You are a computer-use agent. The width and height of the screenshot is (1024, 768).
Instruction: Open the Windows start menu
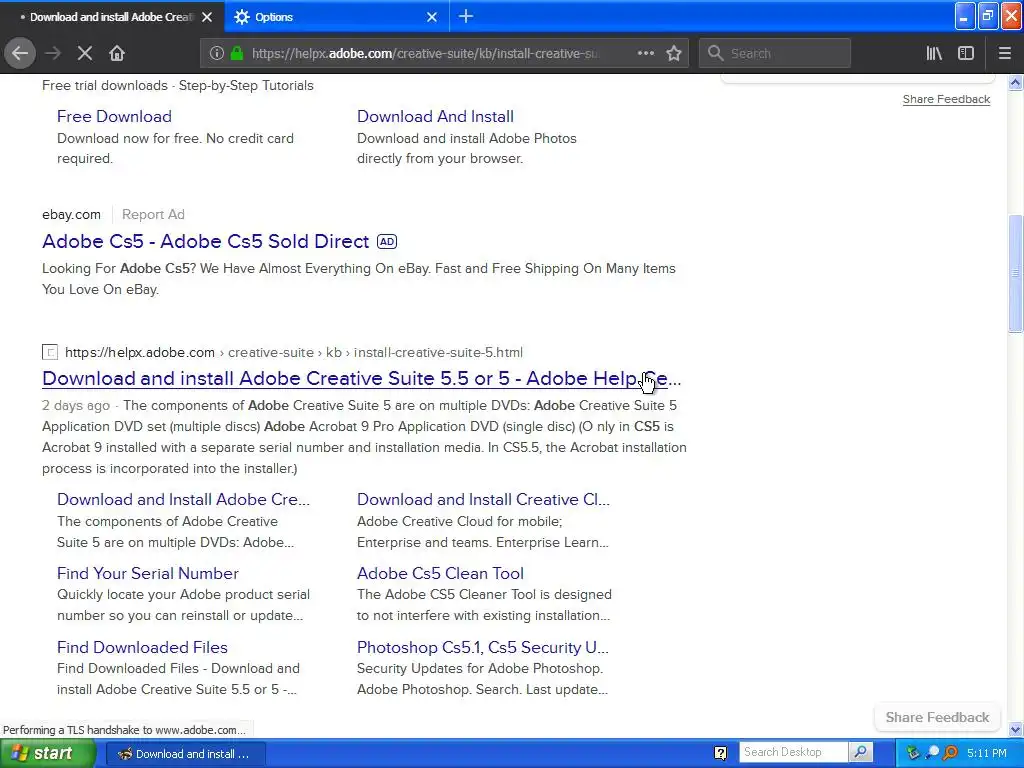tap(48, 753)
